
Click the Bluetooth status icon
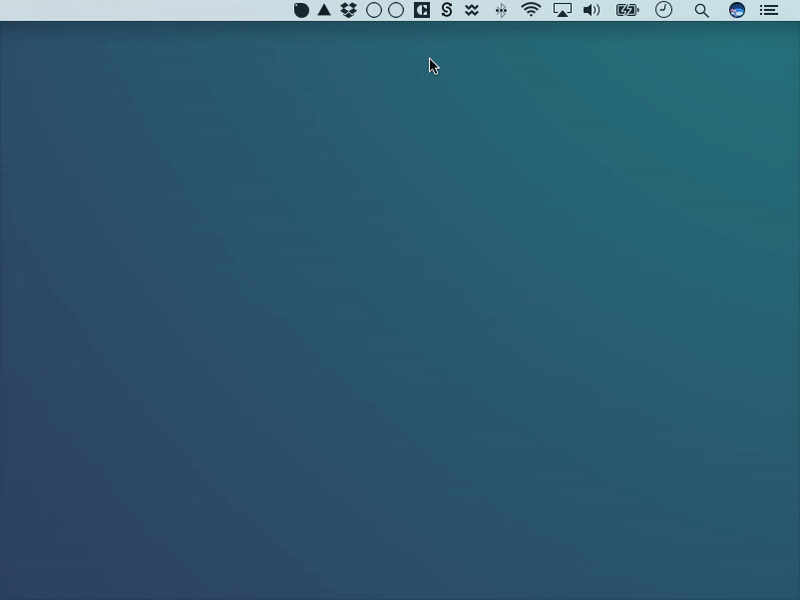[500, 11]
